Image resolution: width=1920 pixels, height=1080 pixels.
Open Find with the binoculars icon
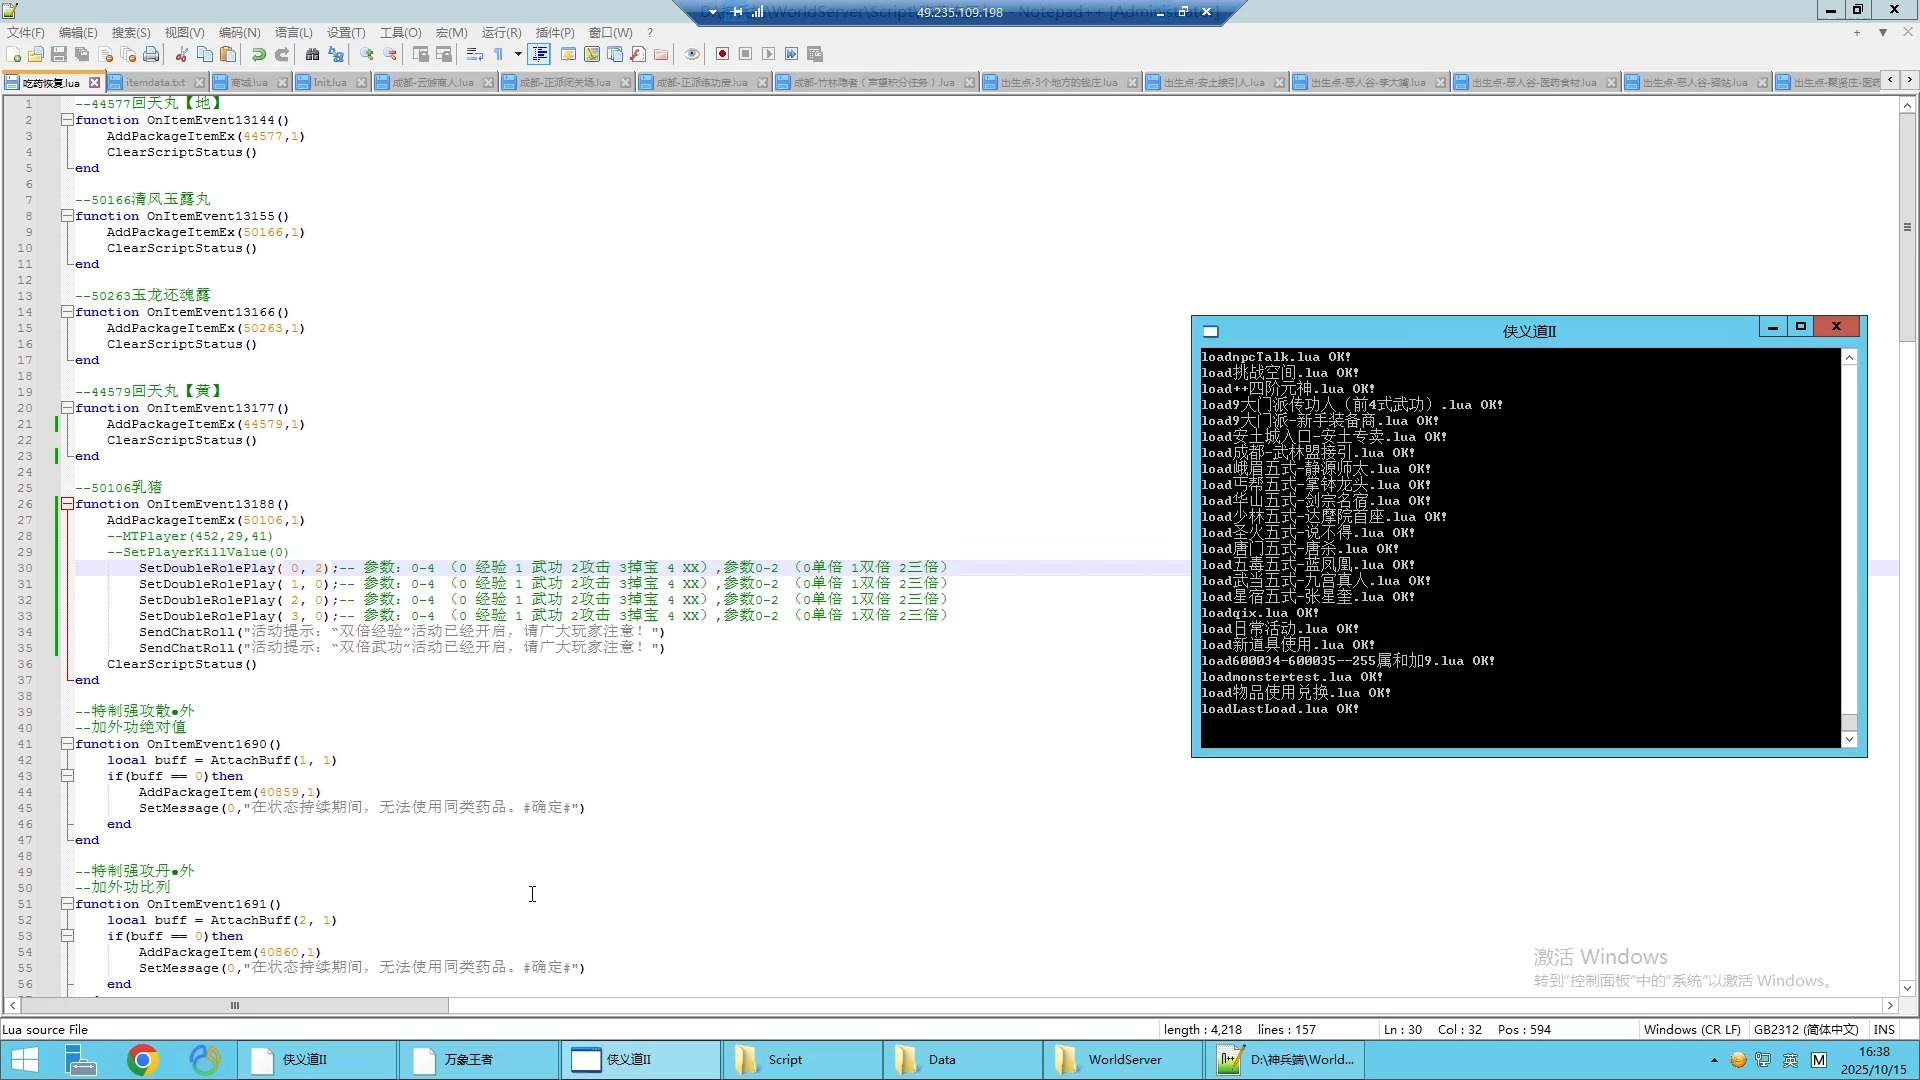(312, 54)
